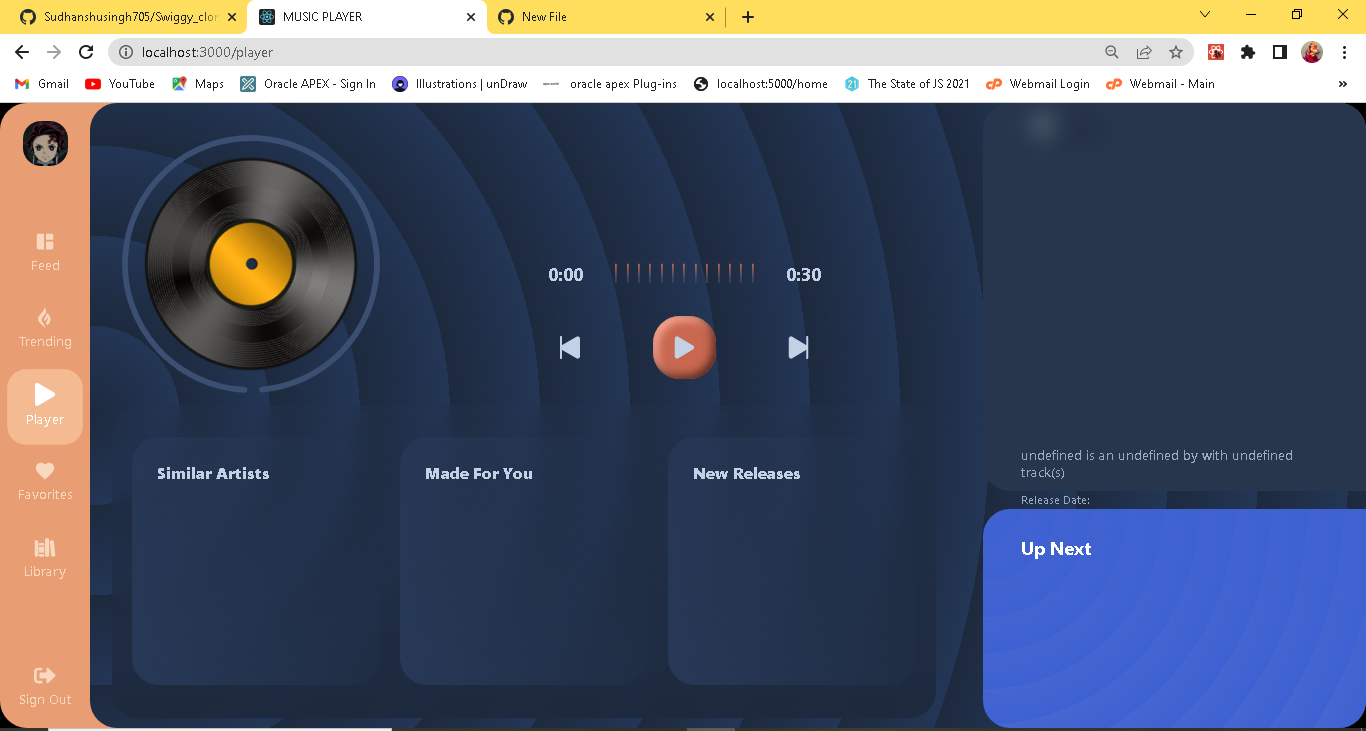Click the song progress bar
This screenshot has width=1366, height=731.
[684, 272]
